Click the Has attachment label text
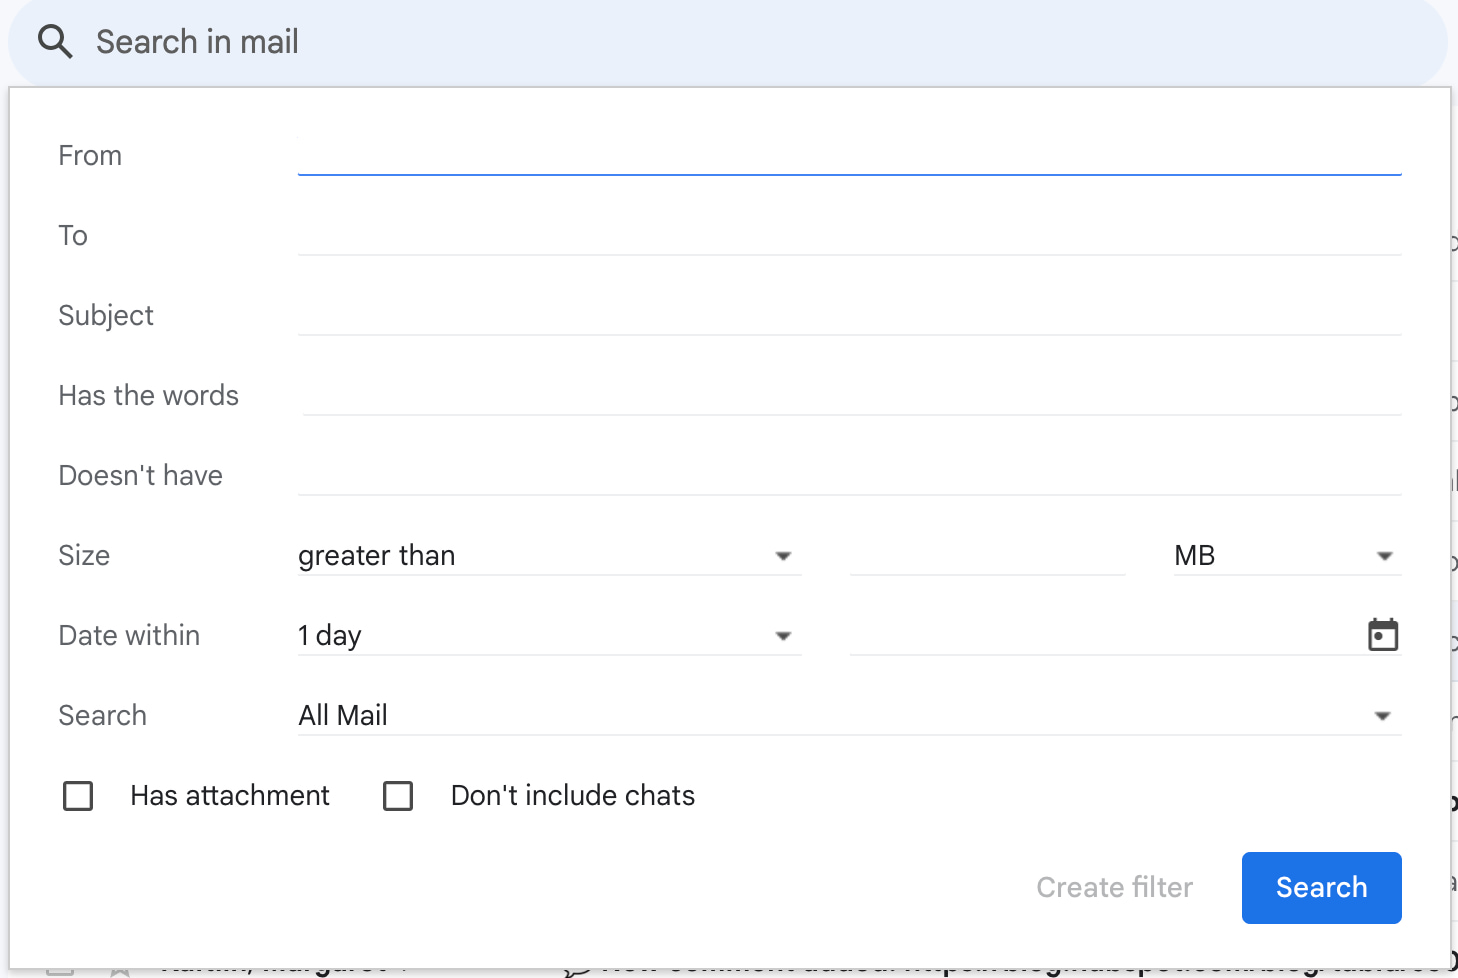Image resolution: width=1458 pixels, height=978 pixels. (230, 796)
